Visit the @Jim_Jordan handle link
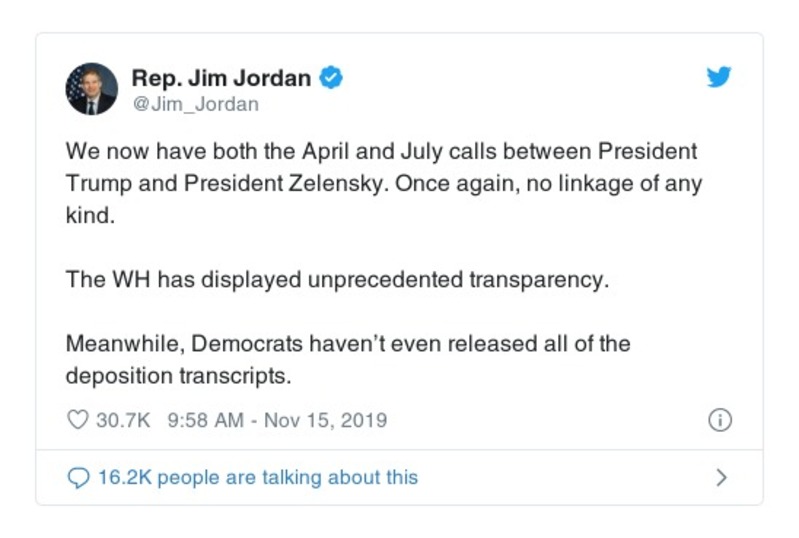This screenshot has height=538, width=799. tap(195, 104)
